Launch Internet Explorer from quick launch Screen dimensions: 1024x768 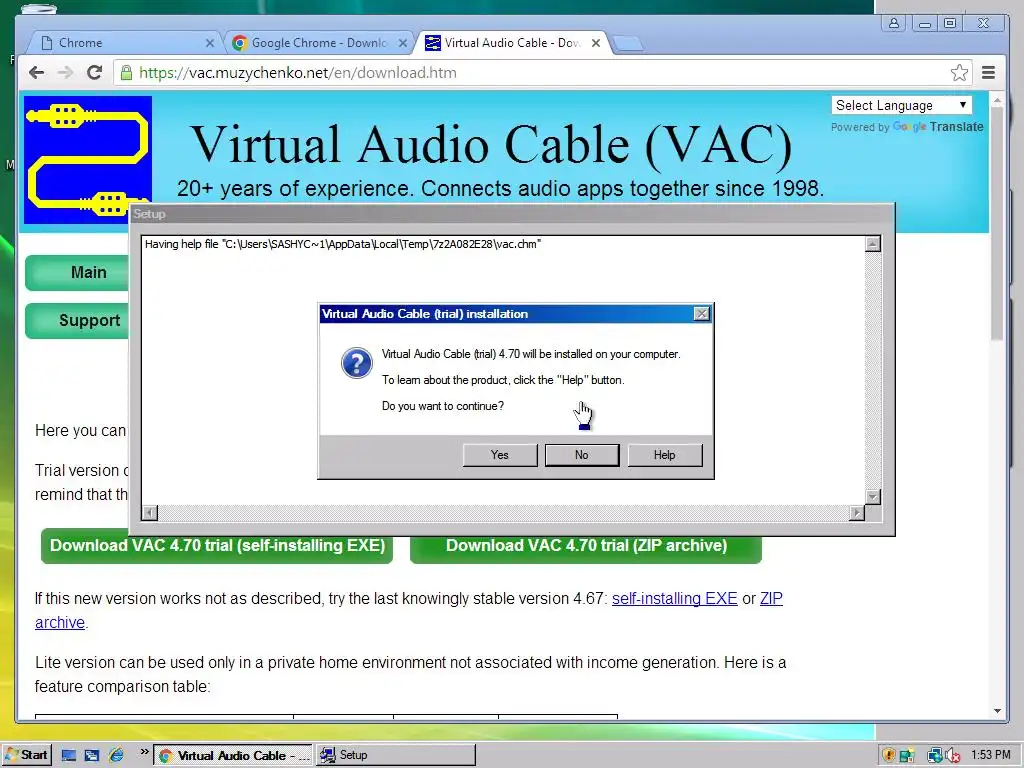point(116,756)
